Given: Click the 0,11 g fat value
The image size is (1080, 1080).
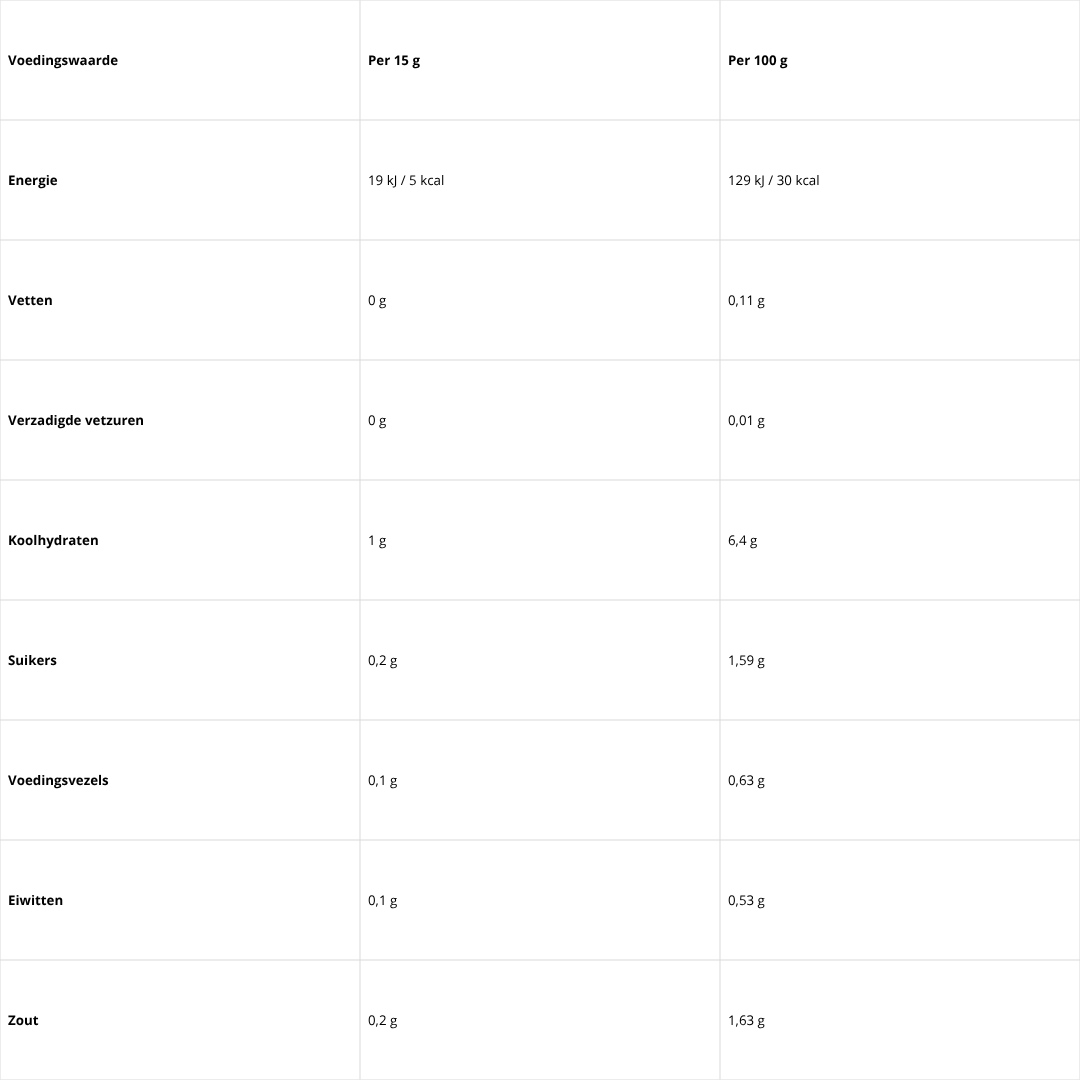Looking at the screenshot, I should [x=746, y=301].
